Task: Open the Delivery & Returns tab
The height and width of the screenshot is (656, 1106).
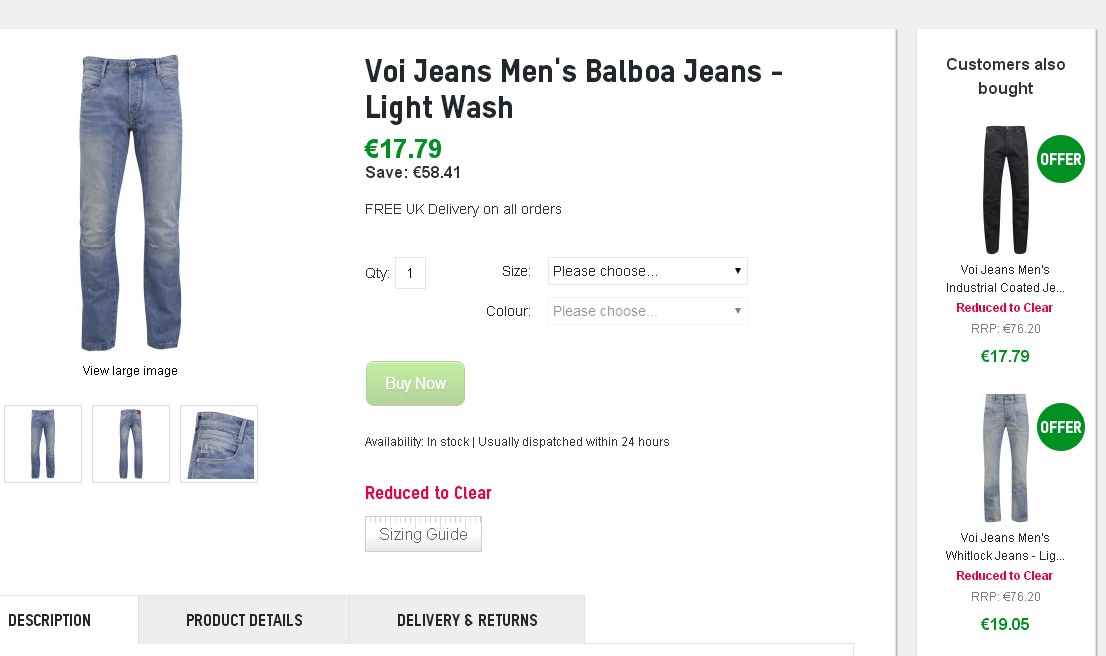Action: [x=467, y=620]
